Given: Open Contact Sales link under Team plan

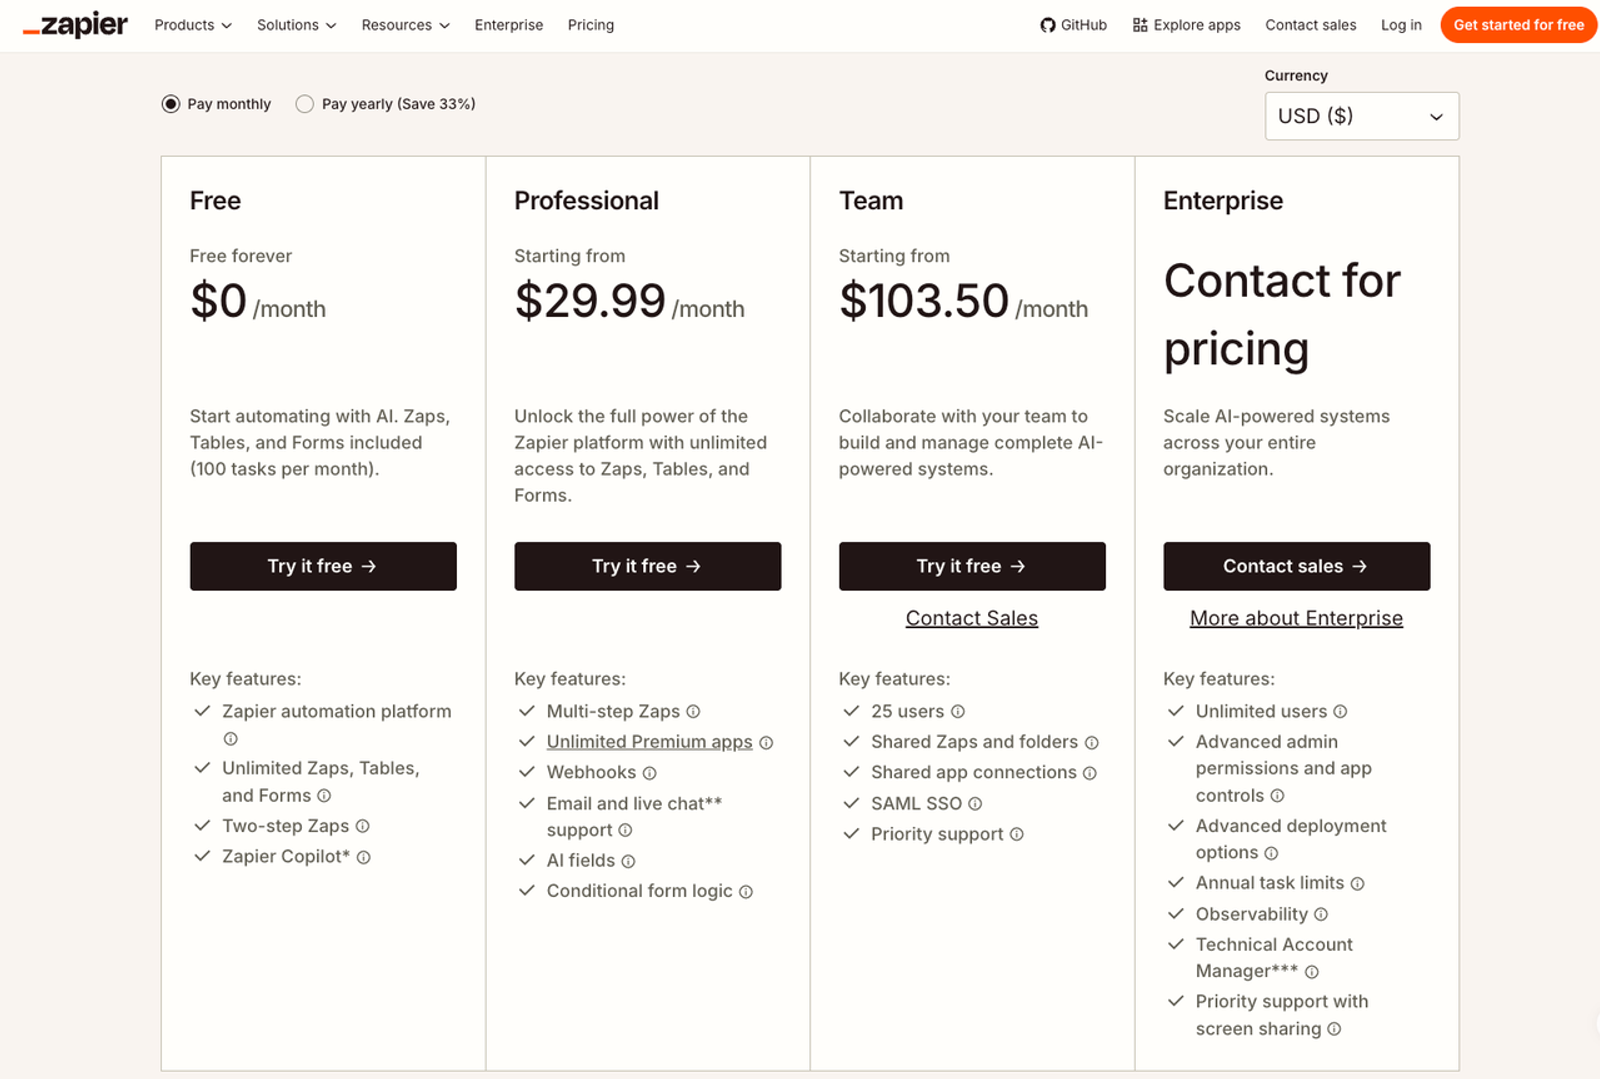Looking at the screenshot, I should point(972,618).
